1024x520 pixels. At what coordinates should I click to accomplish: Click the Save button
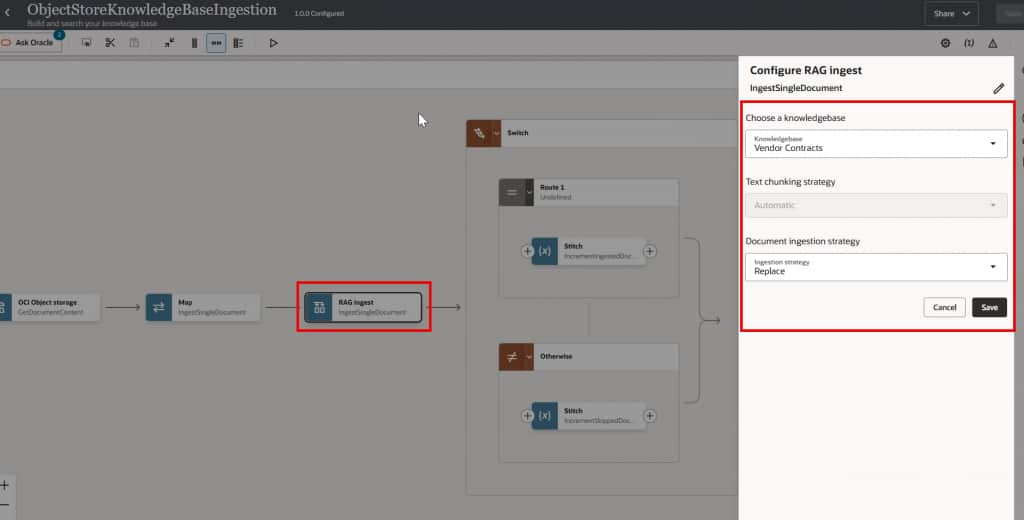coord(989,307)
